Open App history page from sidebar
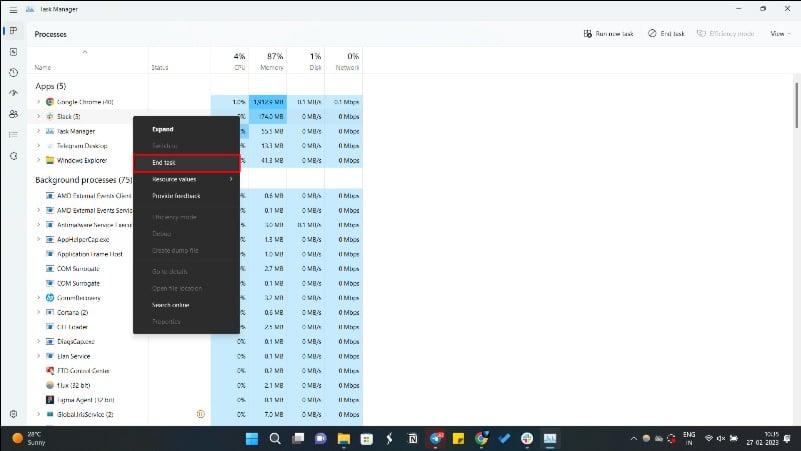Image resolution: width=801 pixels, height=451 pixels. [x=13, y=73]
